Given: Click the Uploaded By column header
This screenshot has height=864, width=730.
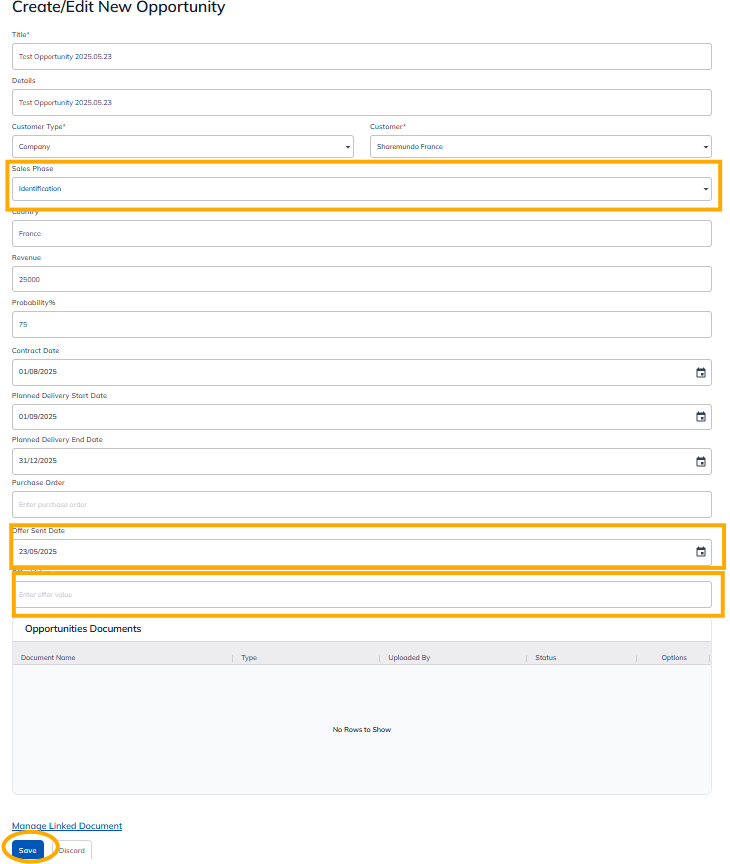Looking at the screenshot, I should [x=409, y=658].
